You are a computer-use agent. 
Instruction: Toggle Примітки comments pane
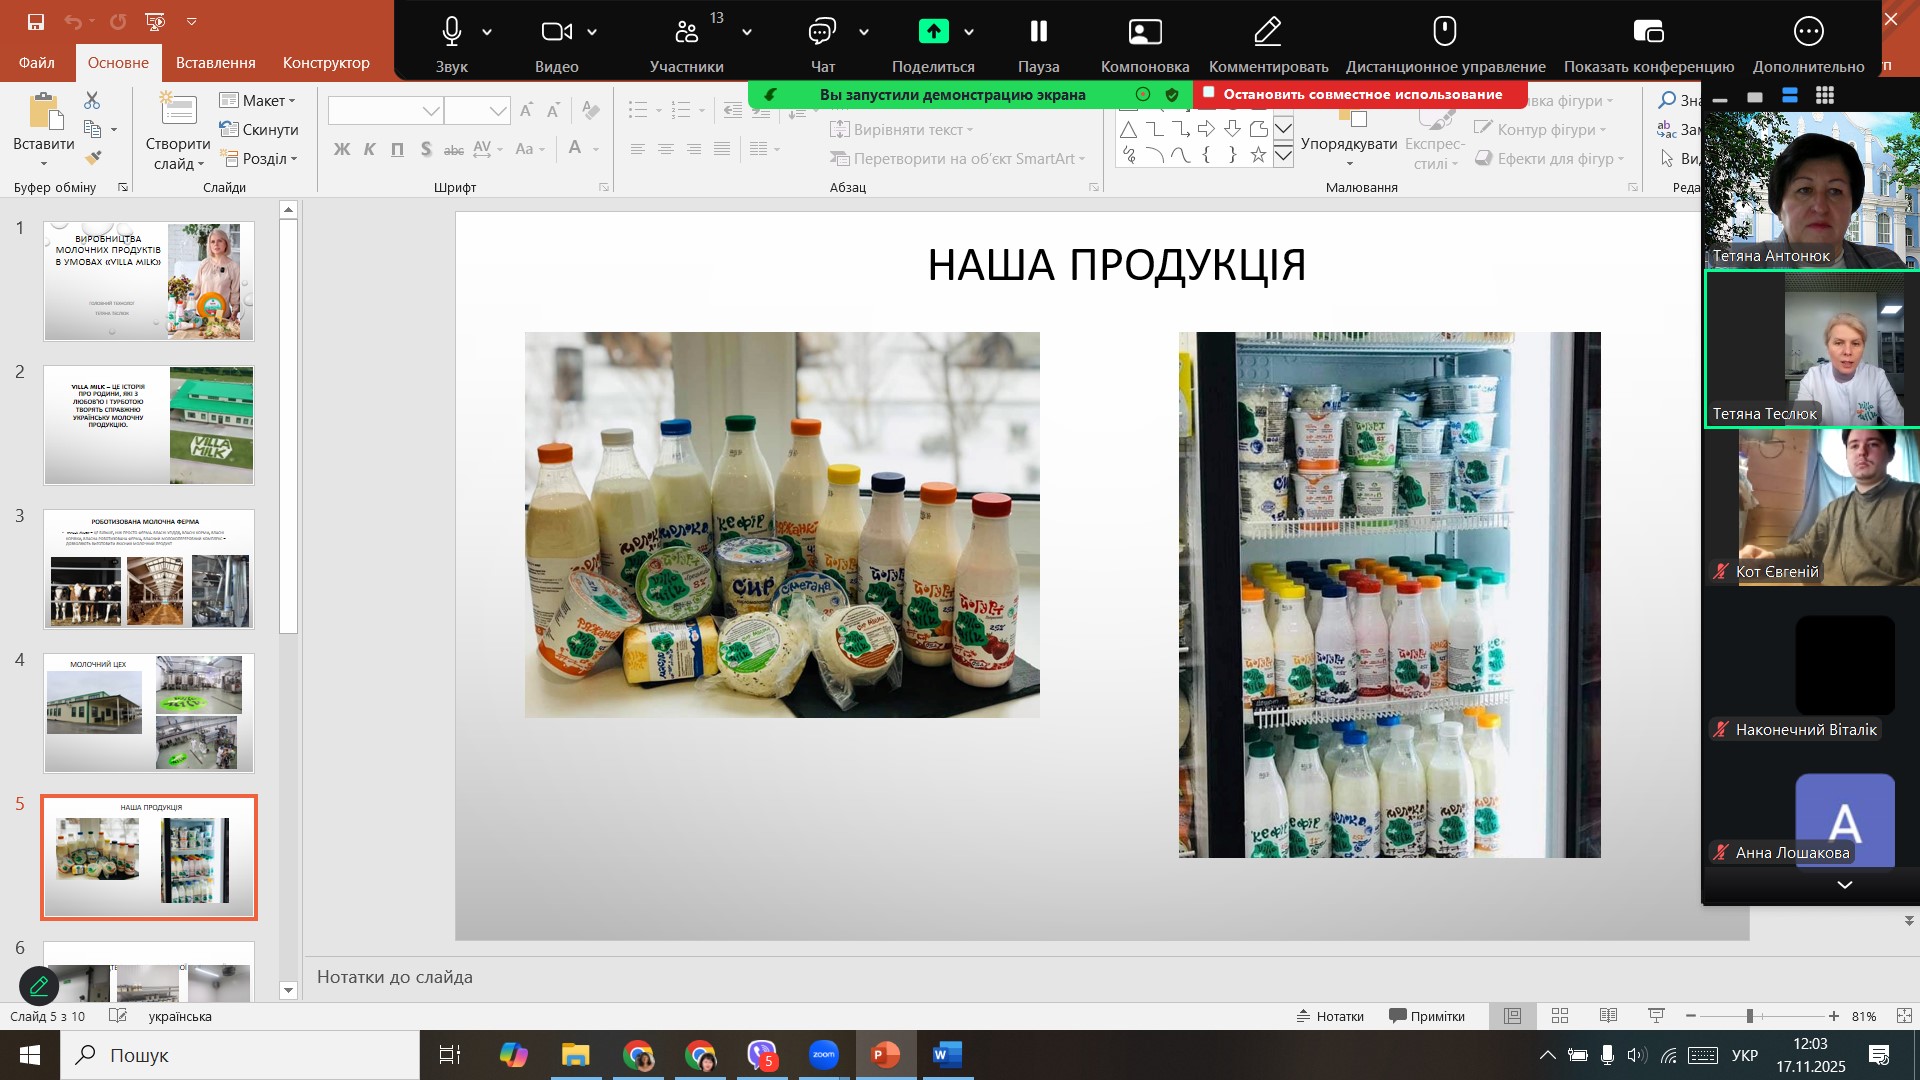pos(1427,1016)
